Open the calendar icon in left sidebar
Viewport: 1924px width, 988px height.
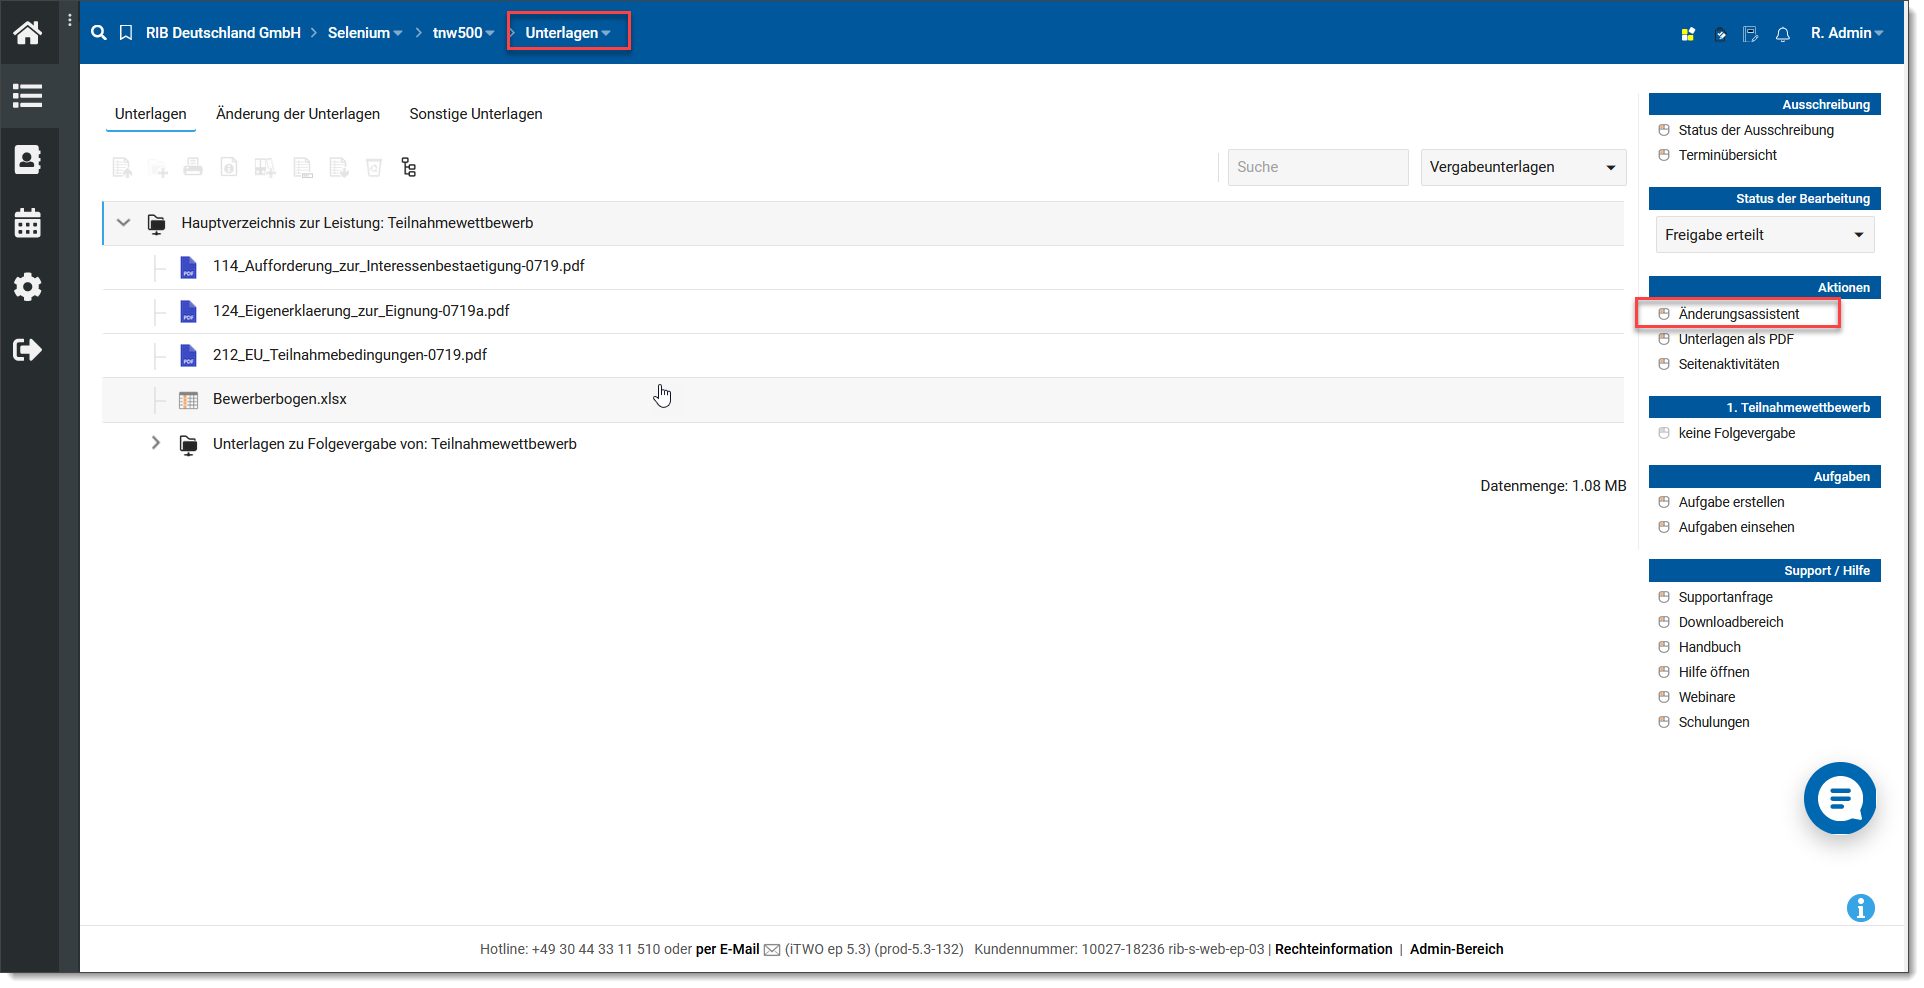28,223
